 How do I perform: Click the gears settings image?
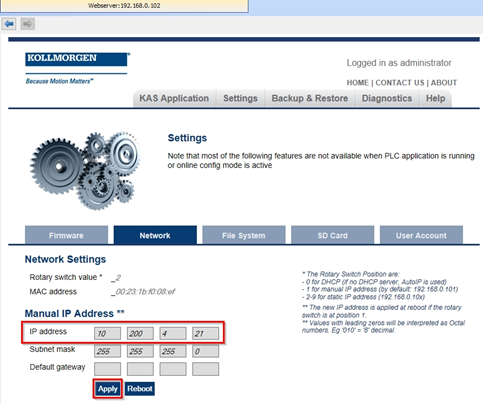pos(85,171)
